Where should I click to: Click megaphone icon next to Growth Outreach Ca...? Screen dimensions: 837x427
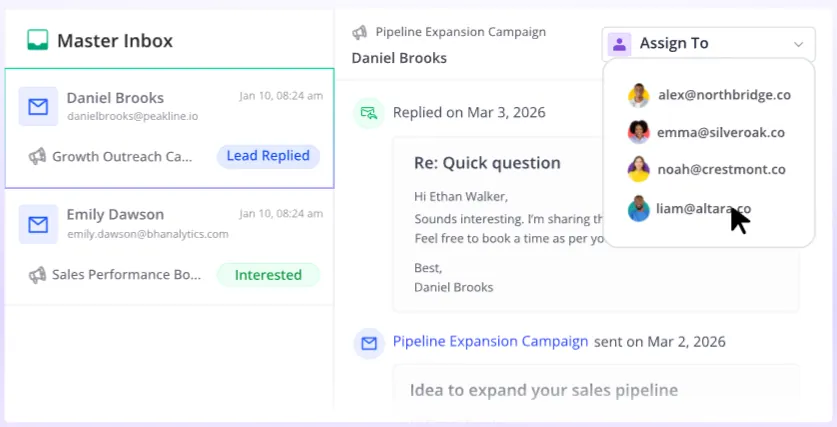pyautogui.click(x=37, y=156)
